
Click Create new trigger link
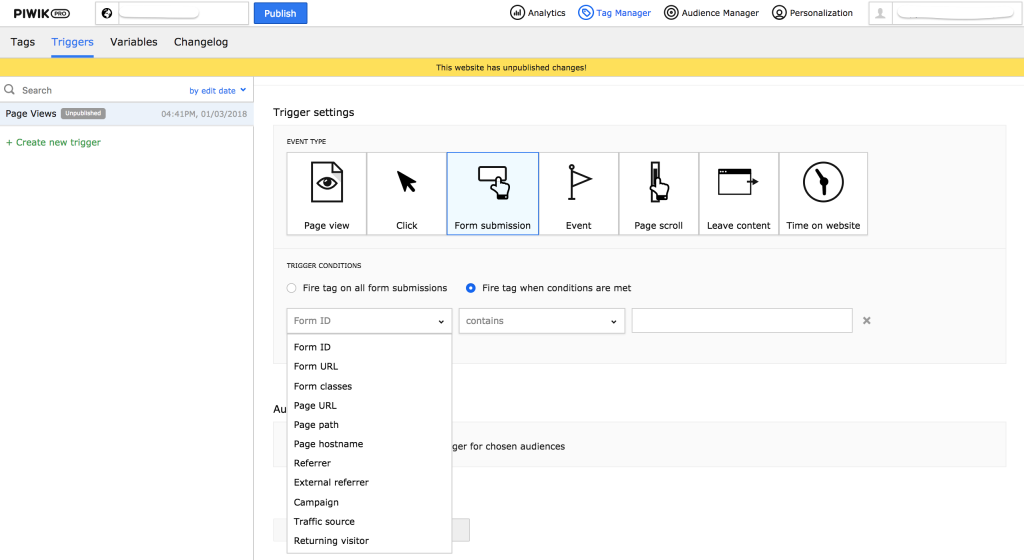(54, 142)
